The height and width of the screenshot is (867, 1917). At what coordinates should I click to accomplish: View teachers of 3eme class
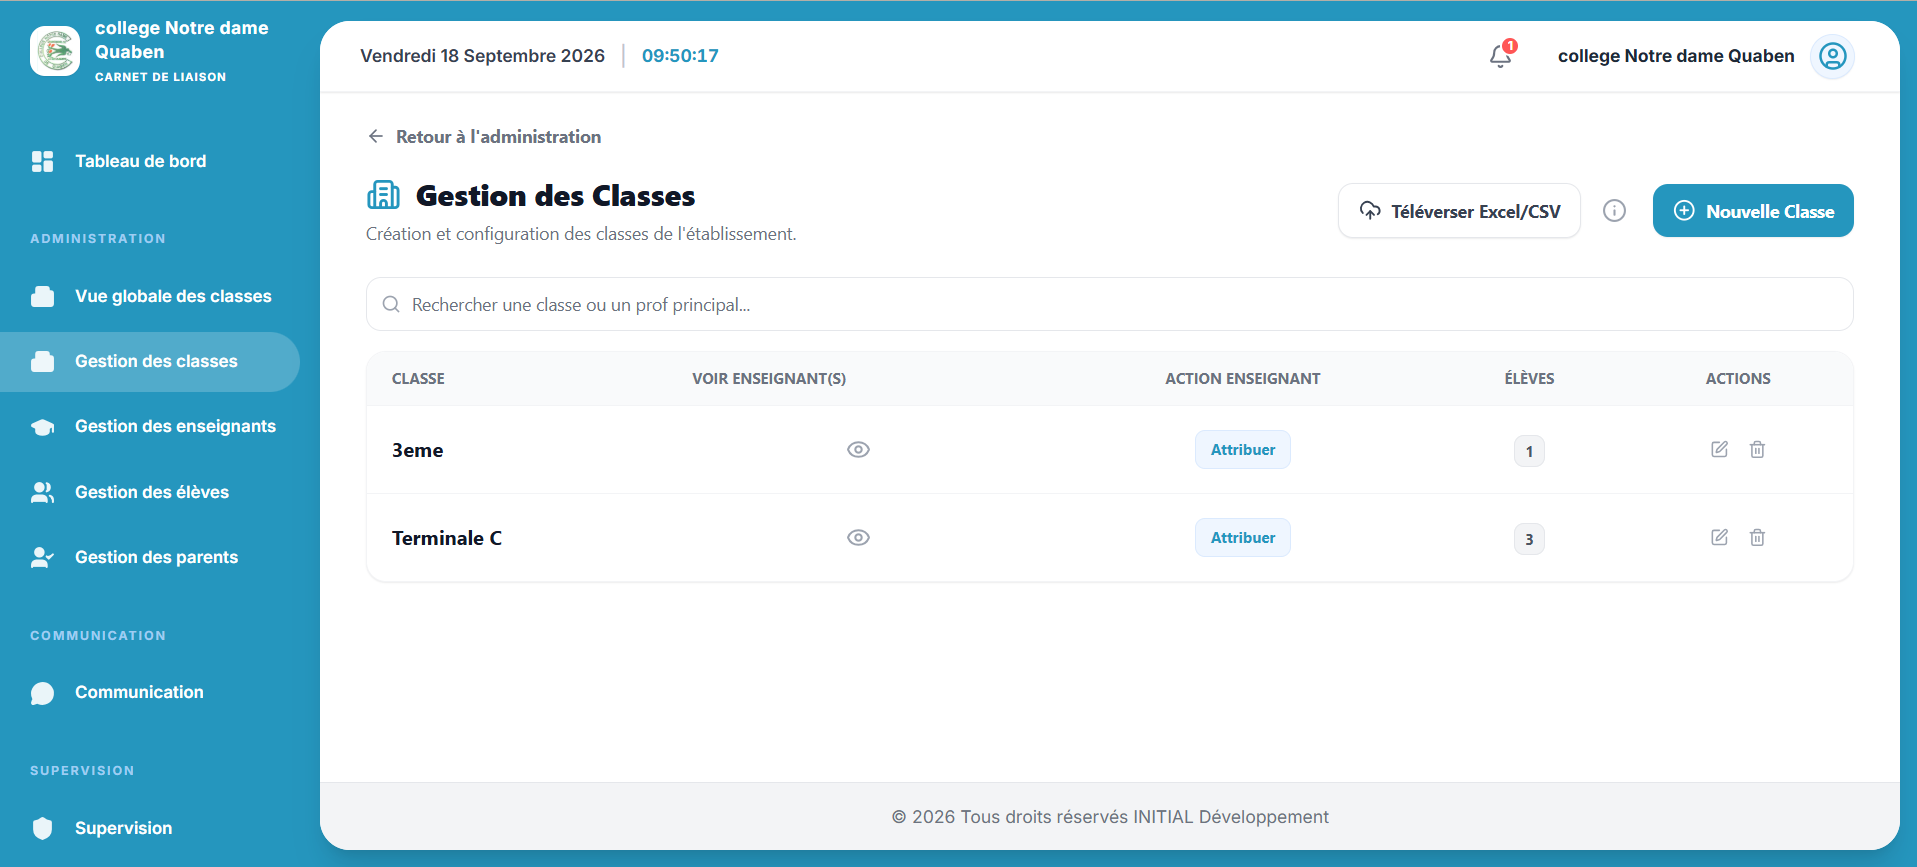point(858,449)
